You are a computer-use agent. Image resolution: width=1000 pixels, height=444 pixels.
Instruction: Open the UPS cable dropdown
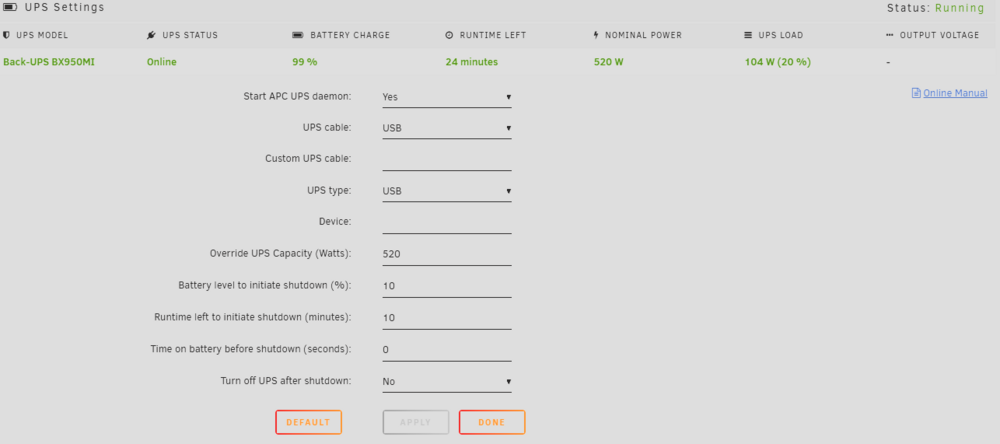tap(446, 128)
